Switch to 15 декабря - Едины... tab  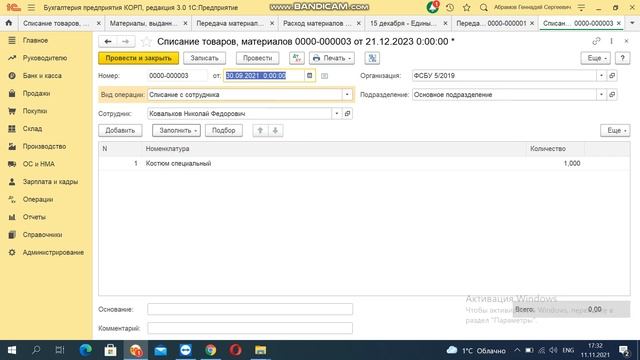(403, 23)
